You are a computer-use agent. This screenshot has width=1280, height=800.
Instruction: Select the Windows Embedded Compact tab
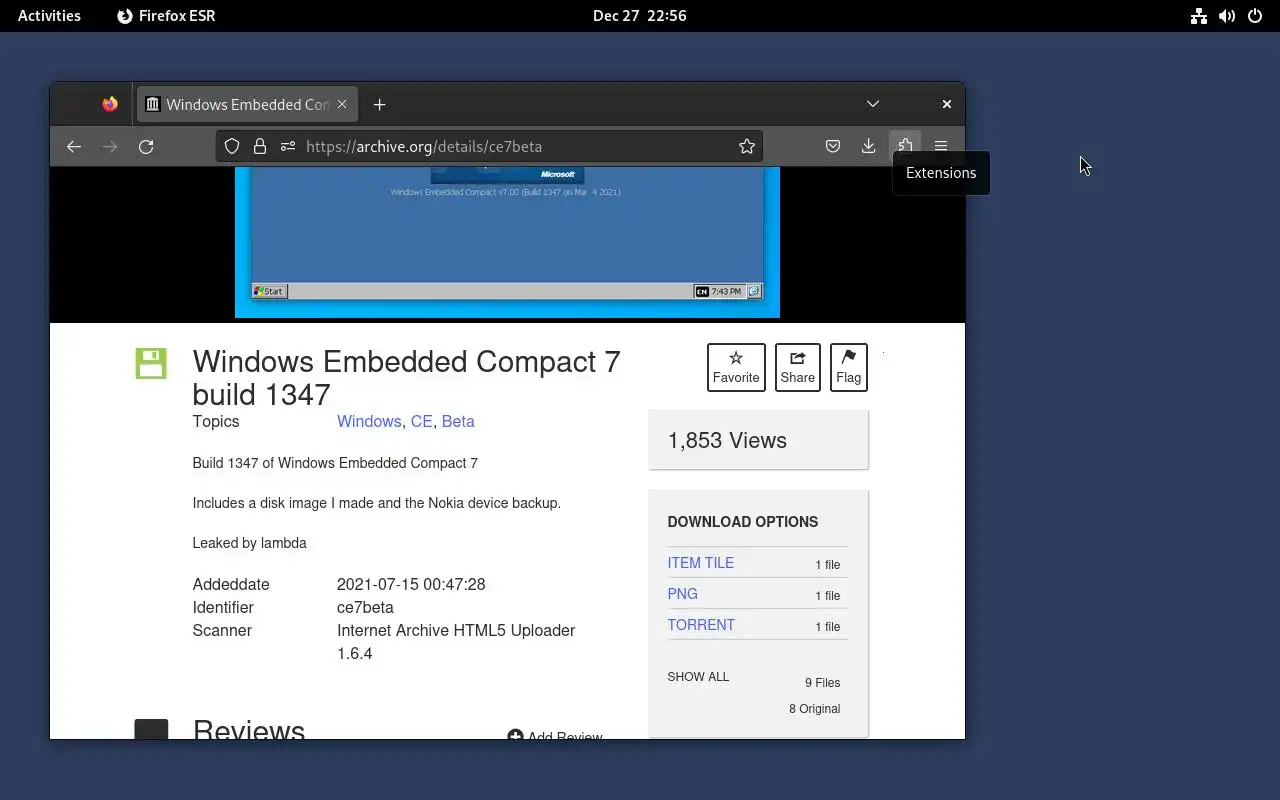246,104
